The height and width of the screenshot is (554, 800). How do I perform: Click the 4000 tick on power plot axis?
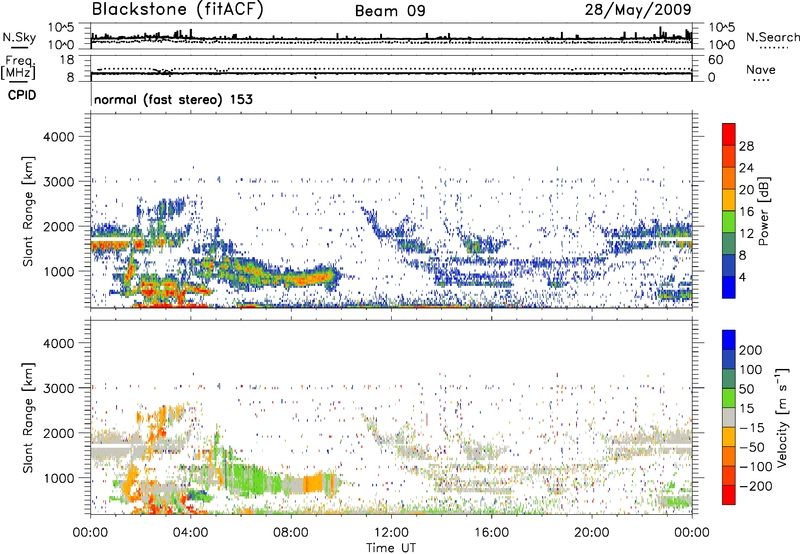(58, 137)
